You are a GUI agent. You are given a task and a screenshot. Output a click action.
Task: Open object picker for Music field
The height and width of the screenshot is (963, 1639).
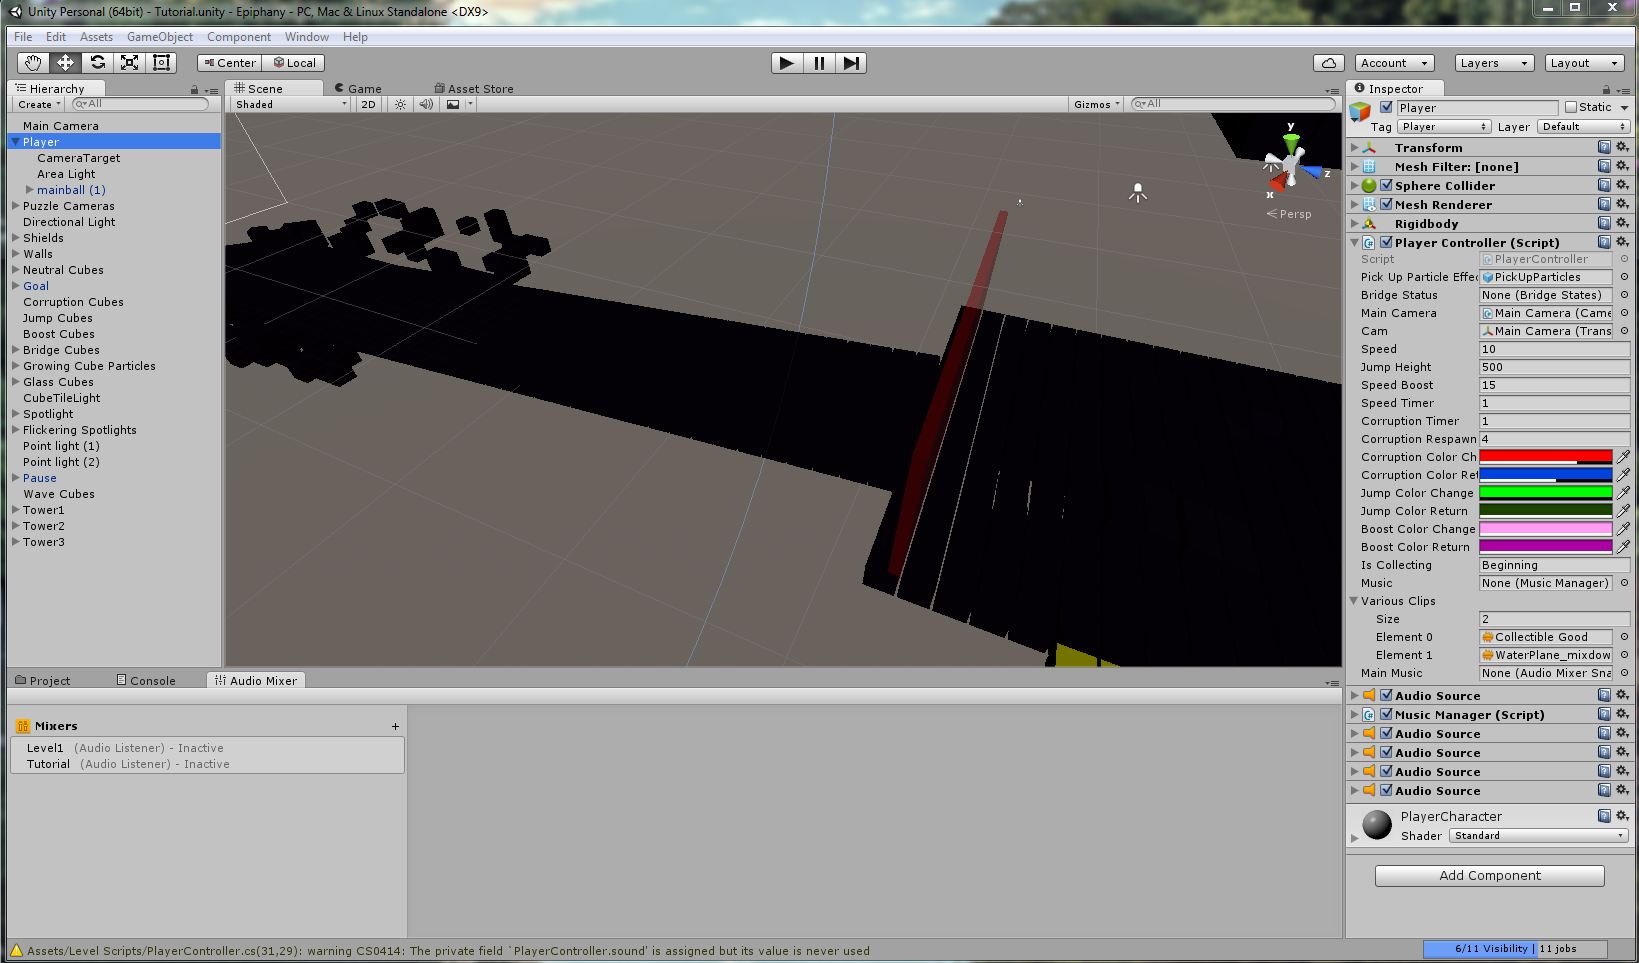pos(1624,583)
